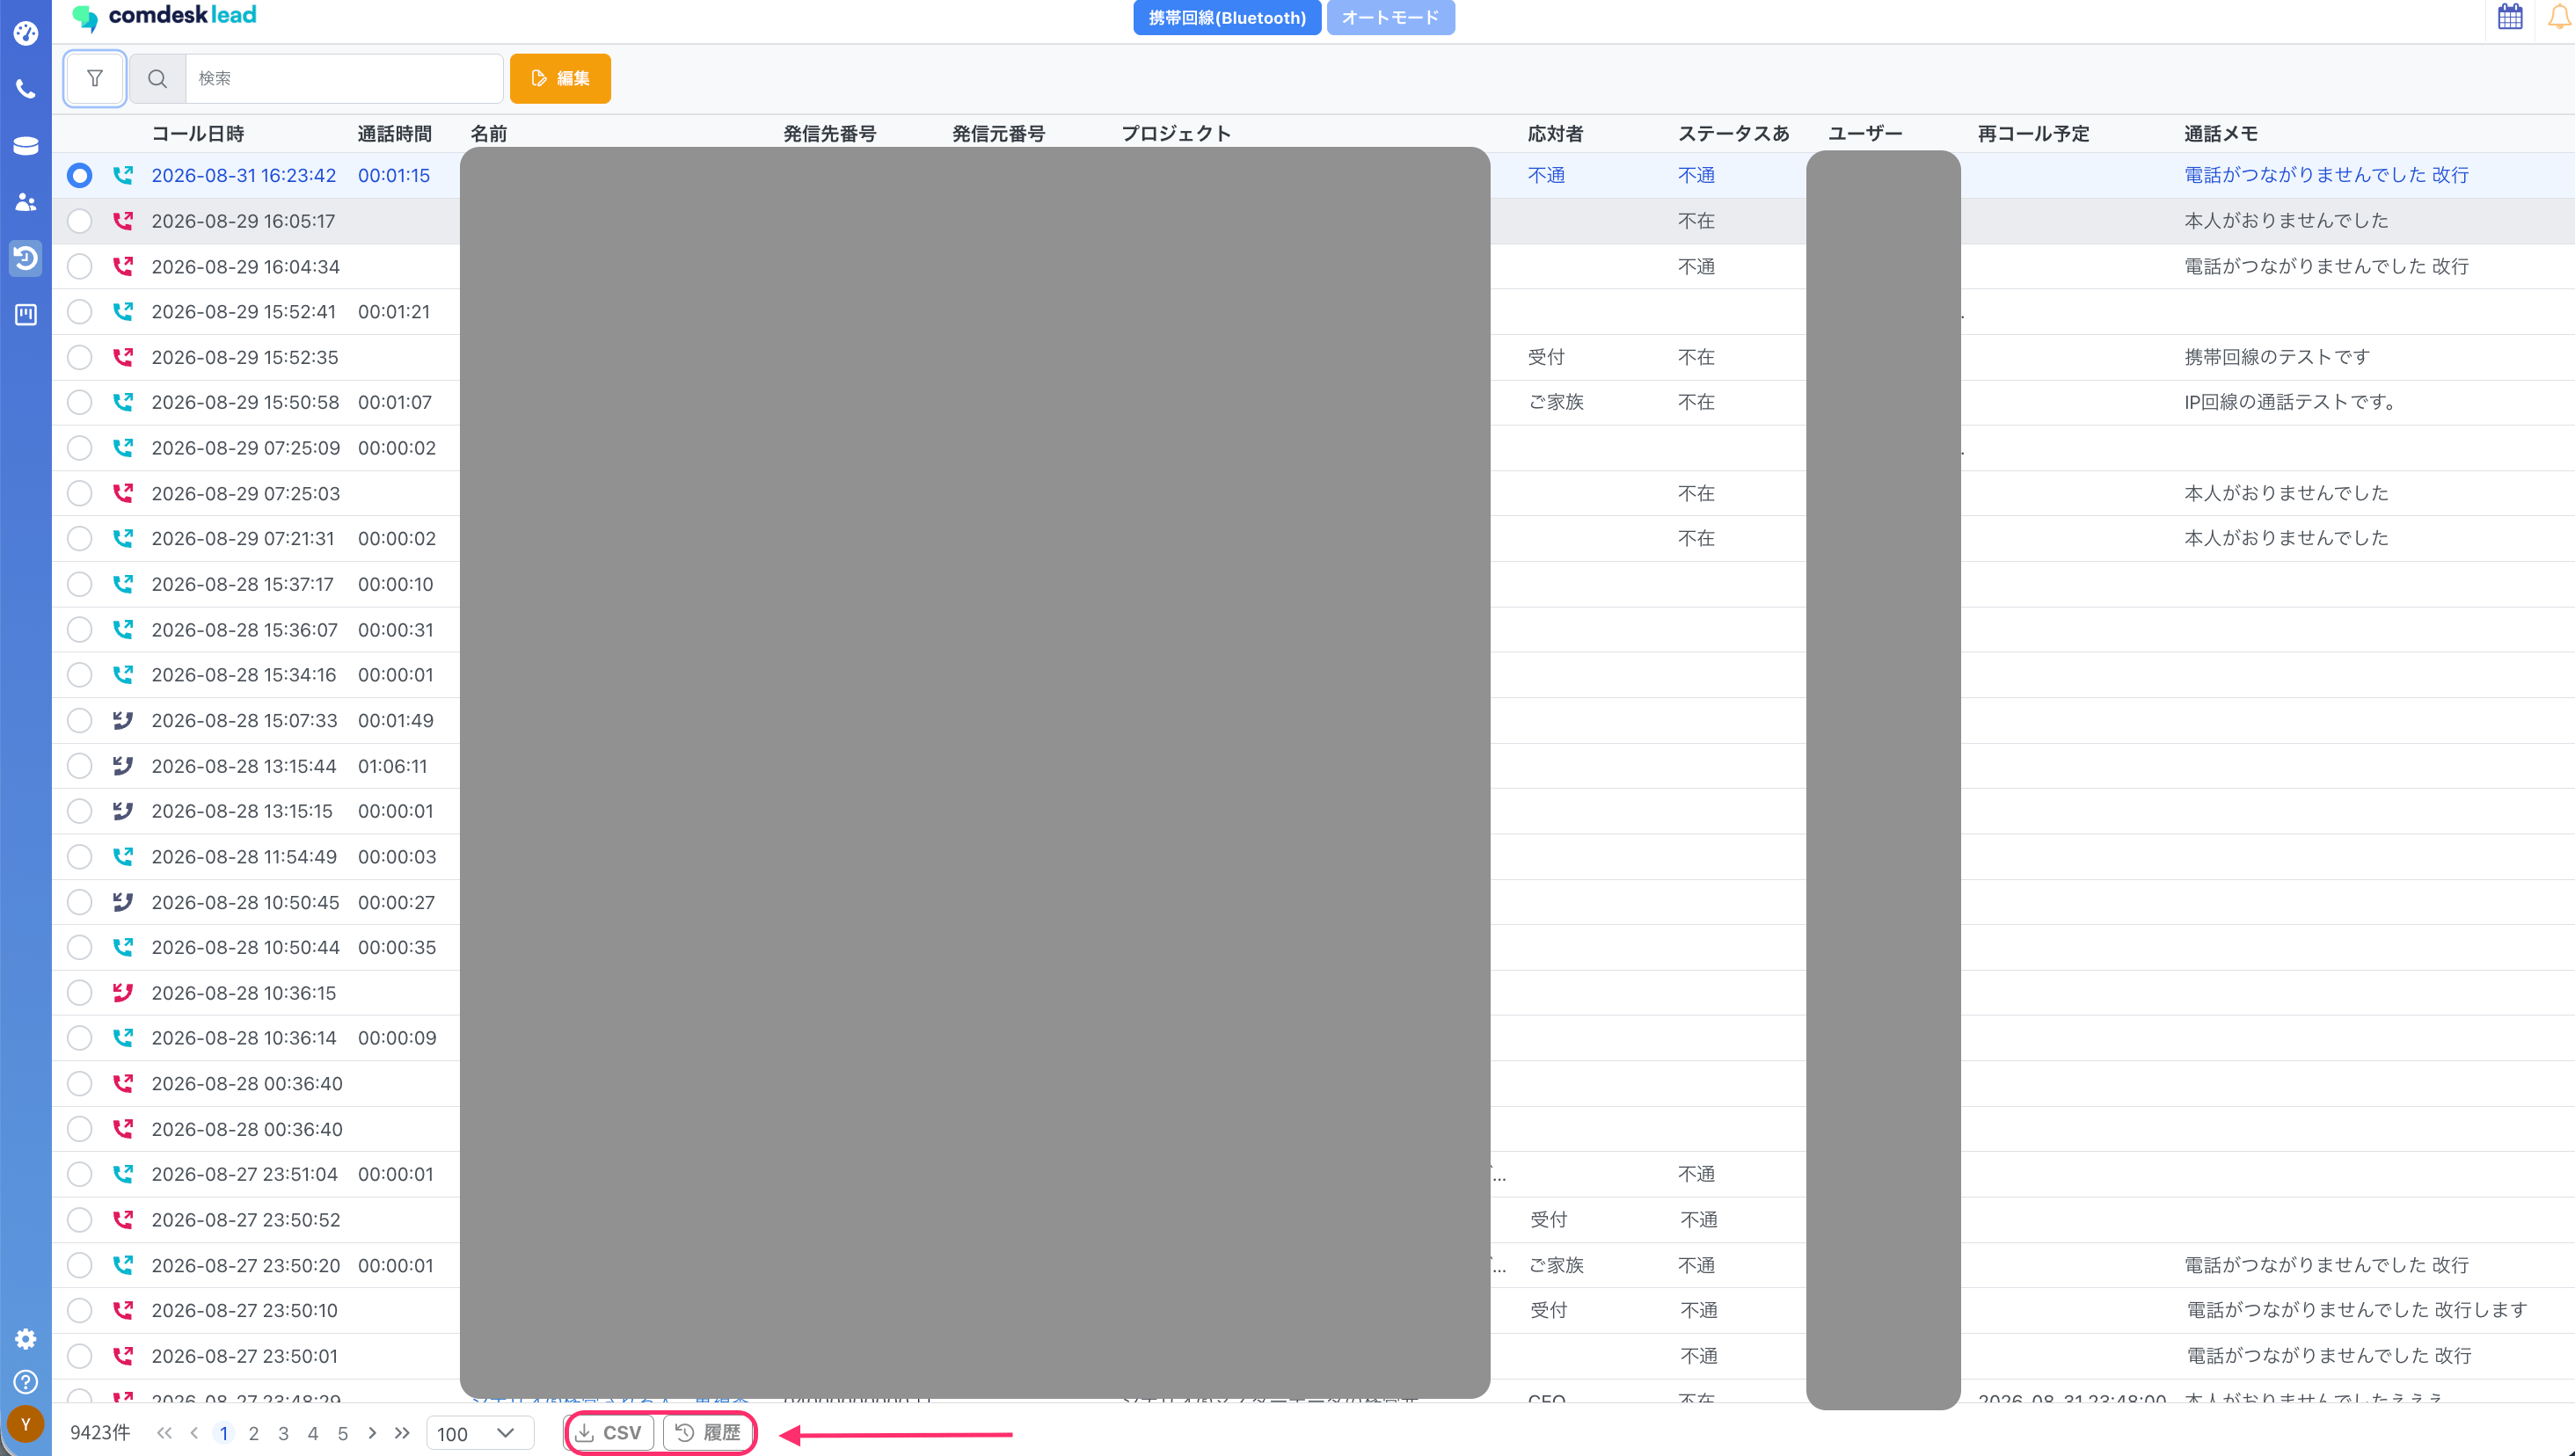Open the 100 rows per page dropdown
Screen dimensions: 2575x1456
480,1433
